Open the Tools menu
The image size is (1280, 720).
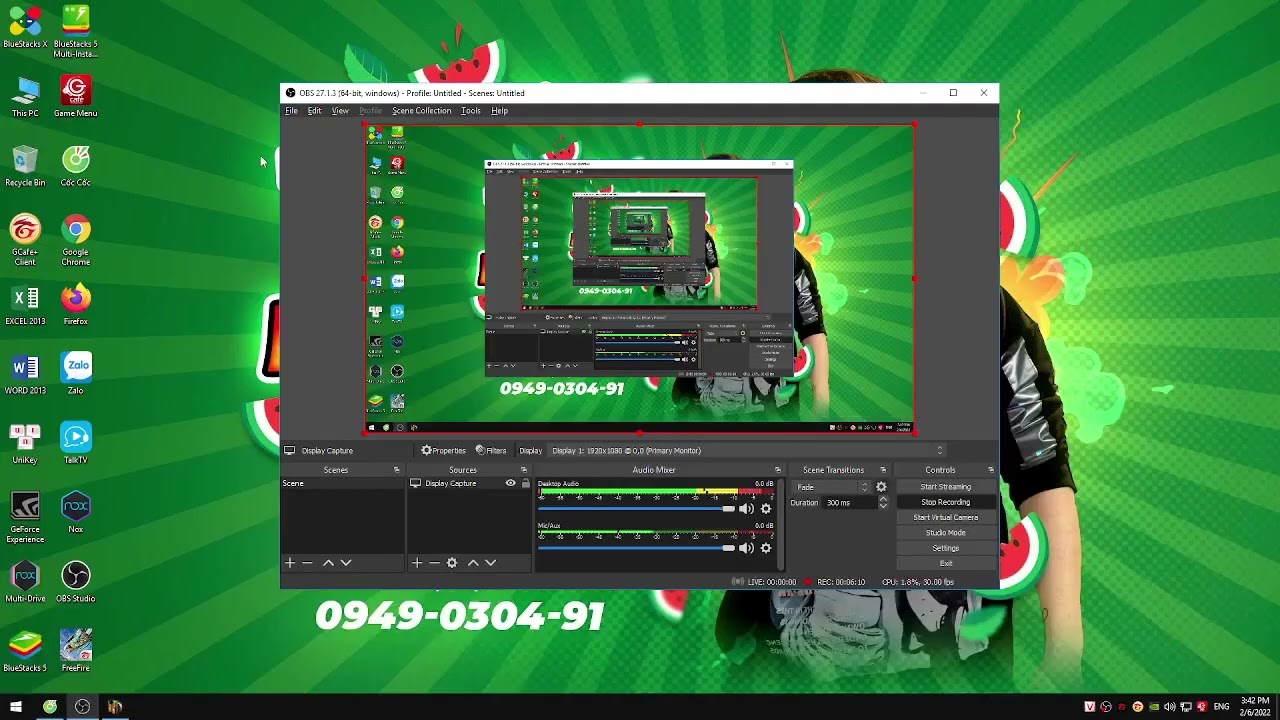(471, 111)
